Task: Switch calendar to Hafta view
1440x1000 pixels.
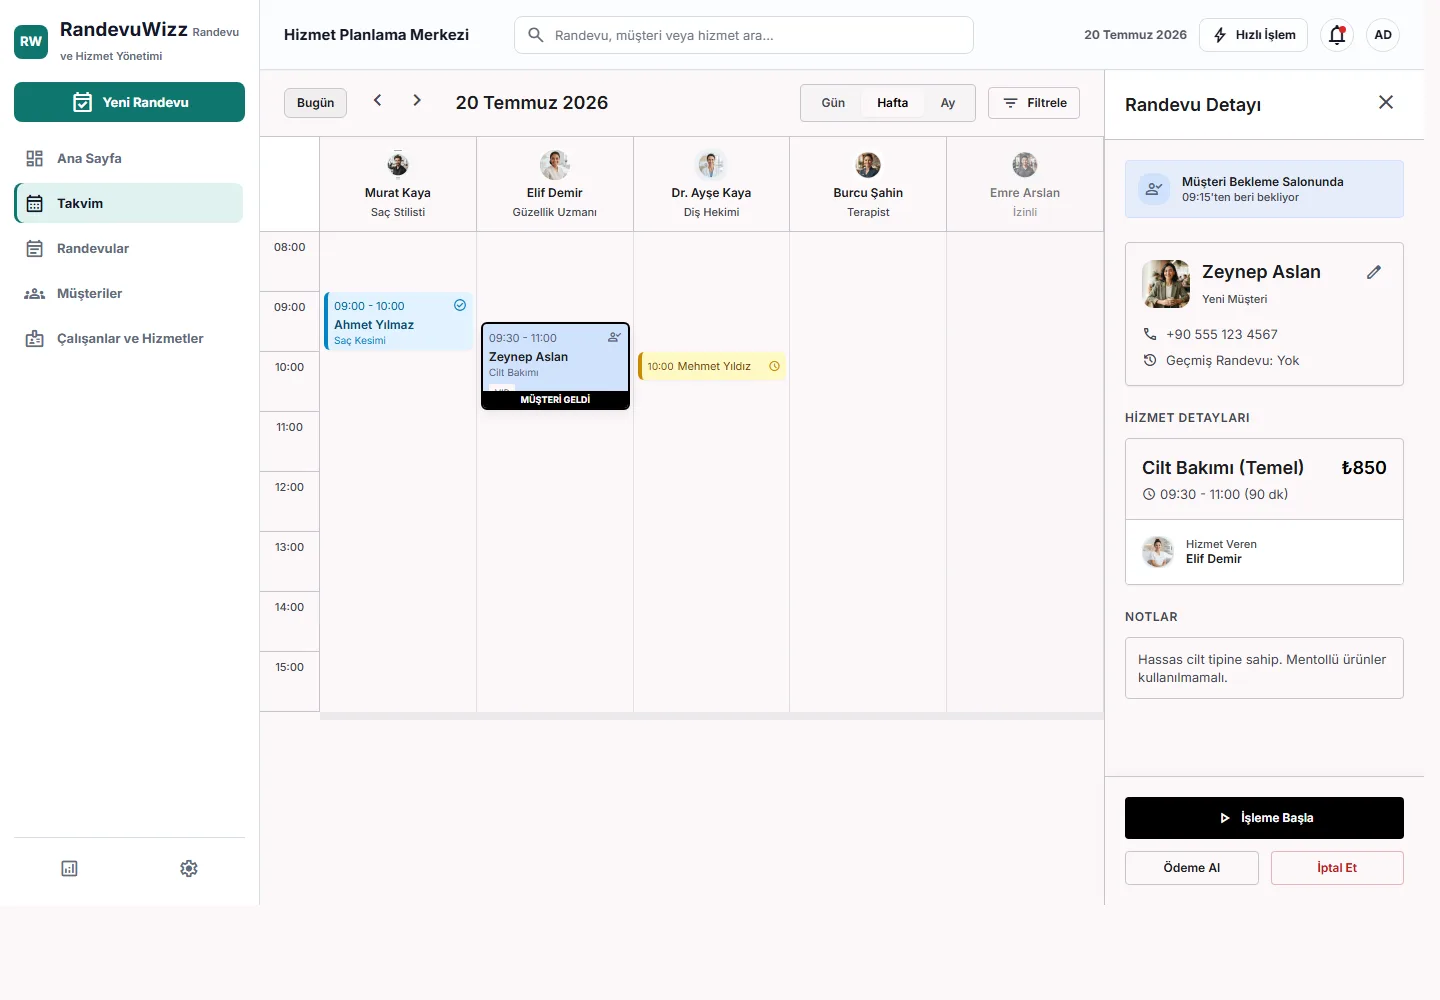Action: coord(893,103)
